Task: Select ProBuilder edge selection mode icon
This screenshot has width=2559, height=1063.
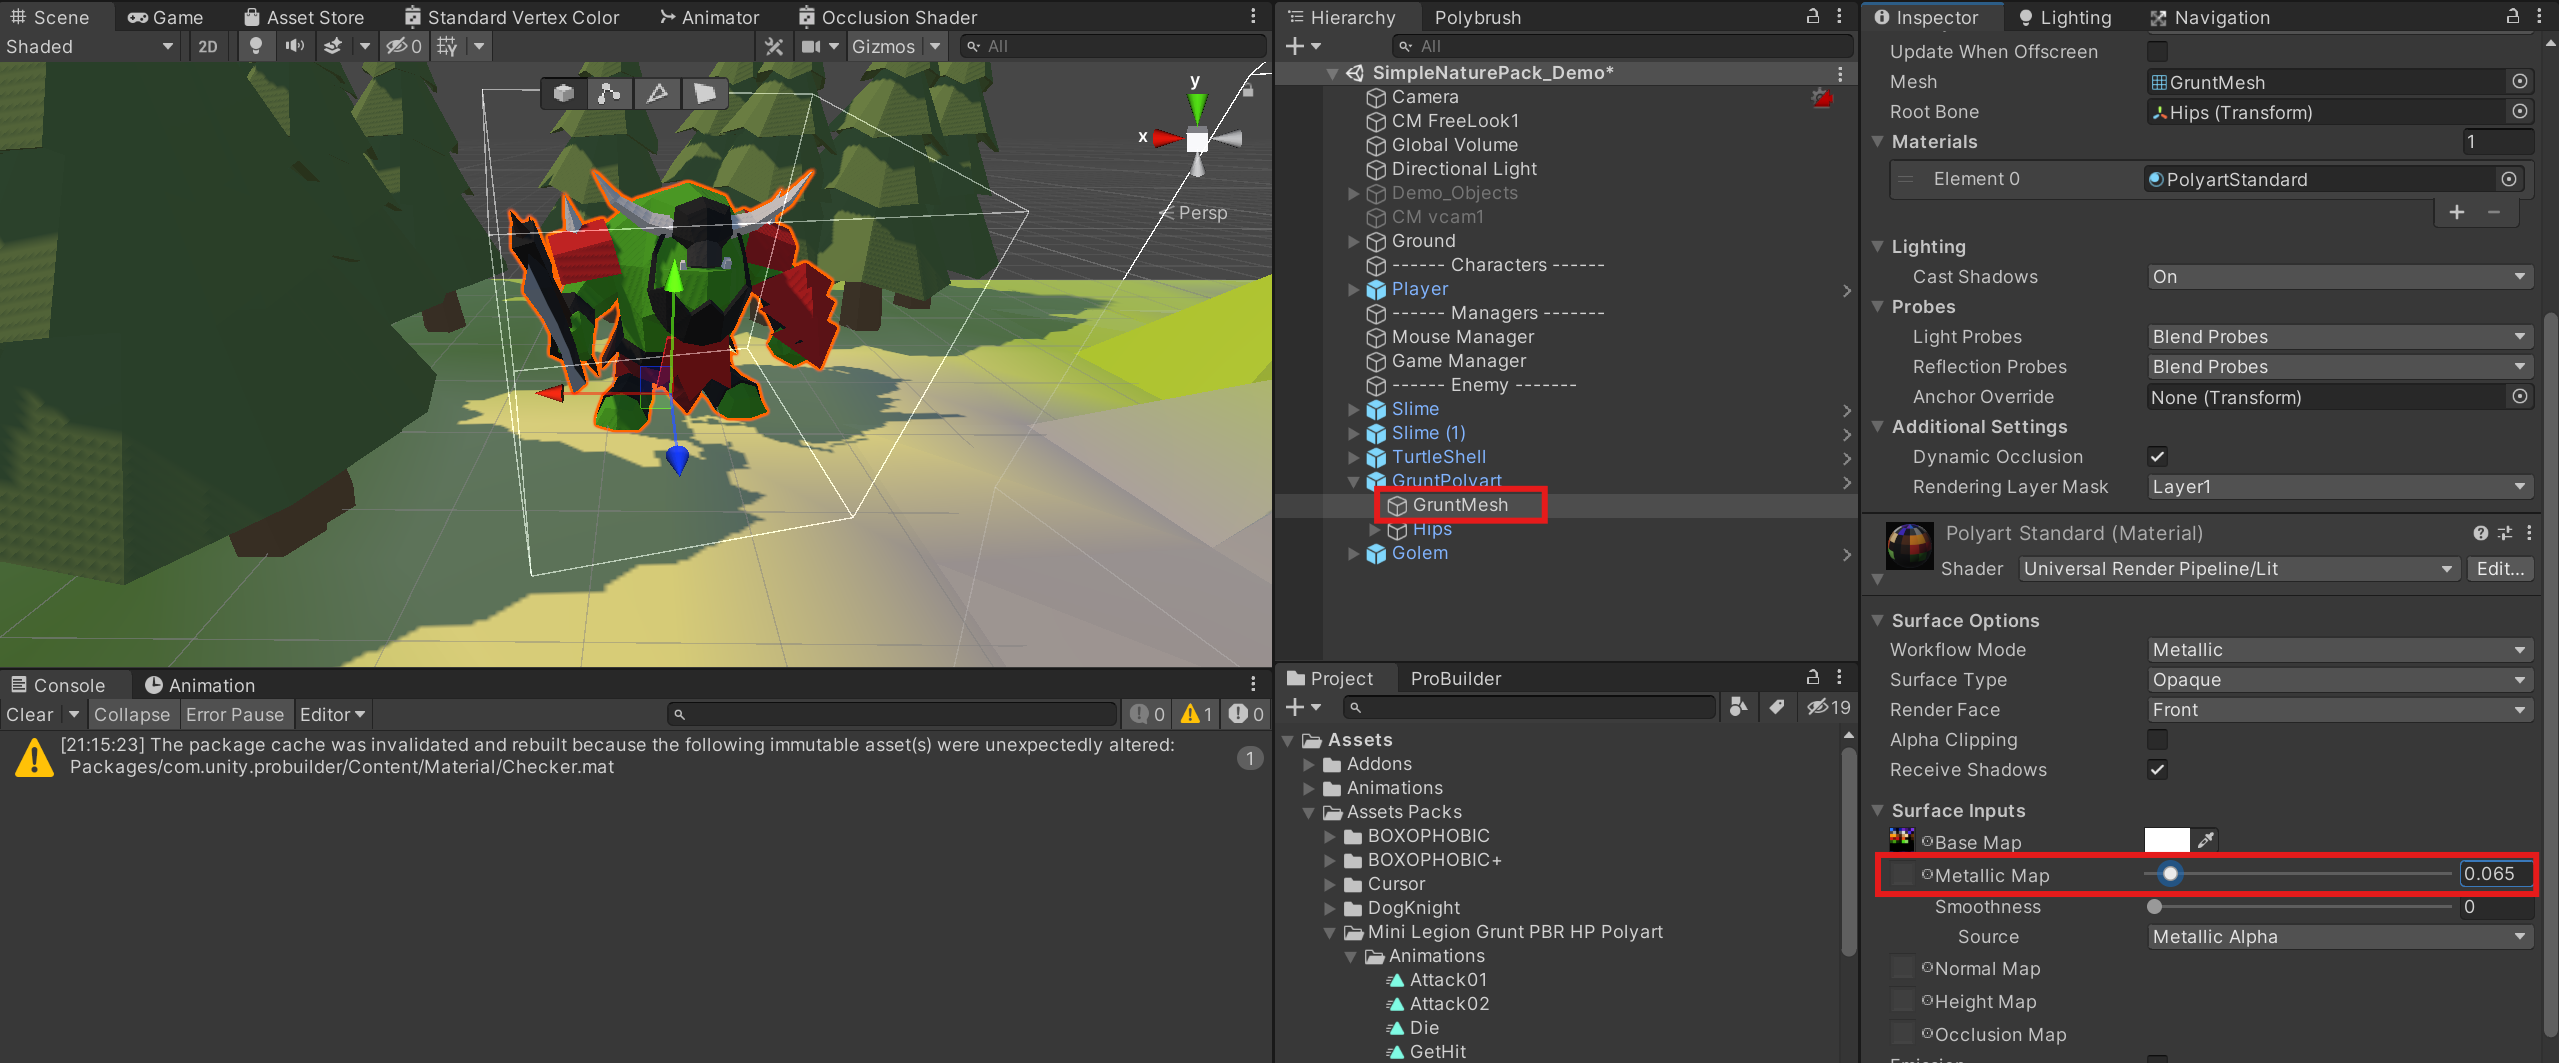Action: 657,93
